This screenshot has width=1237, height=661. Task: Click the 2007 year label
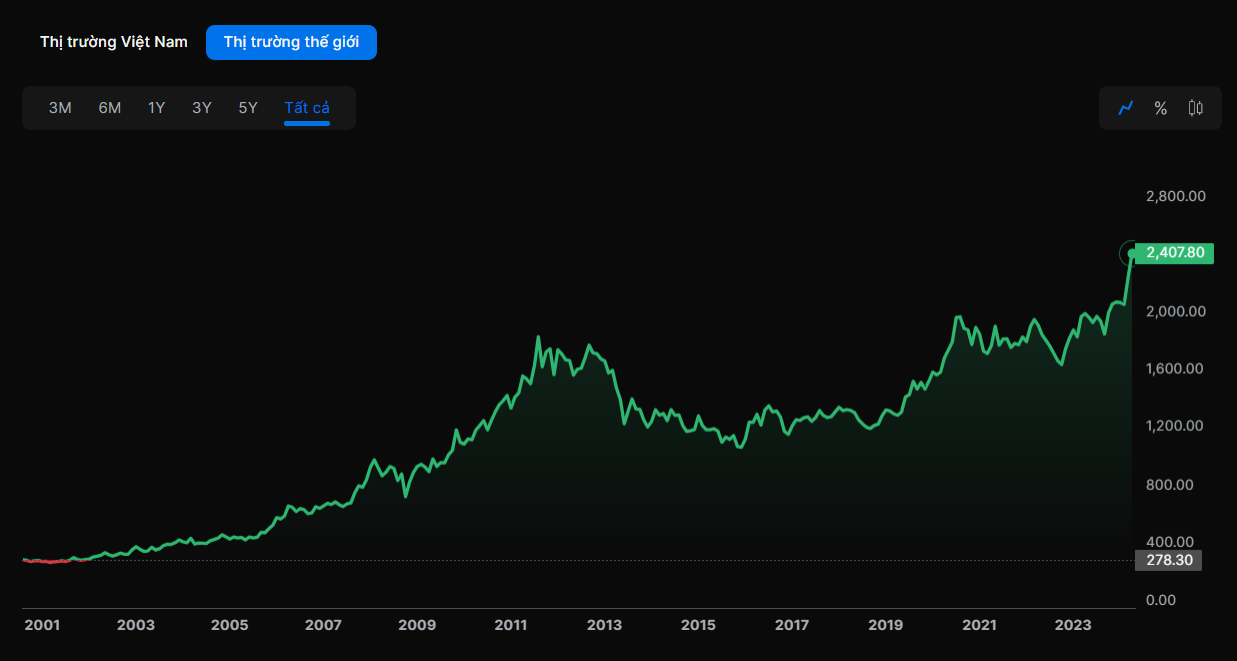pos(323,625)
